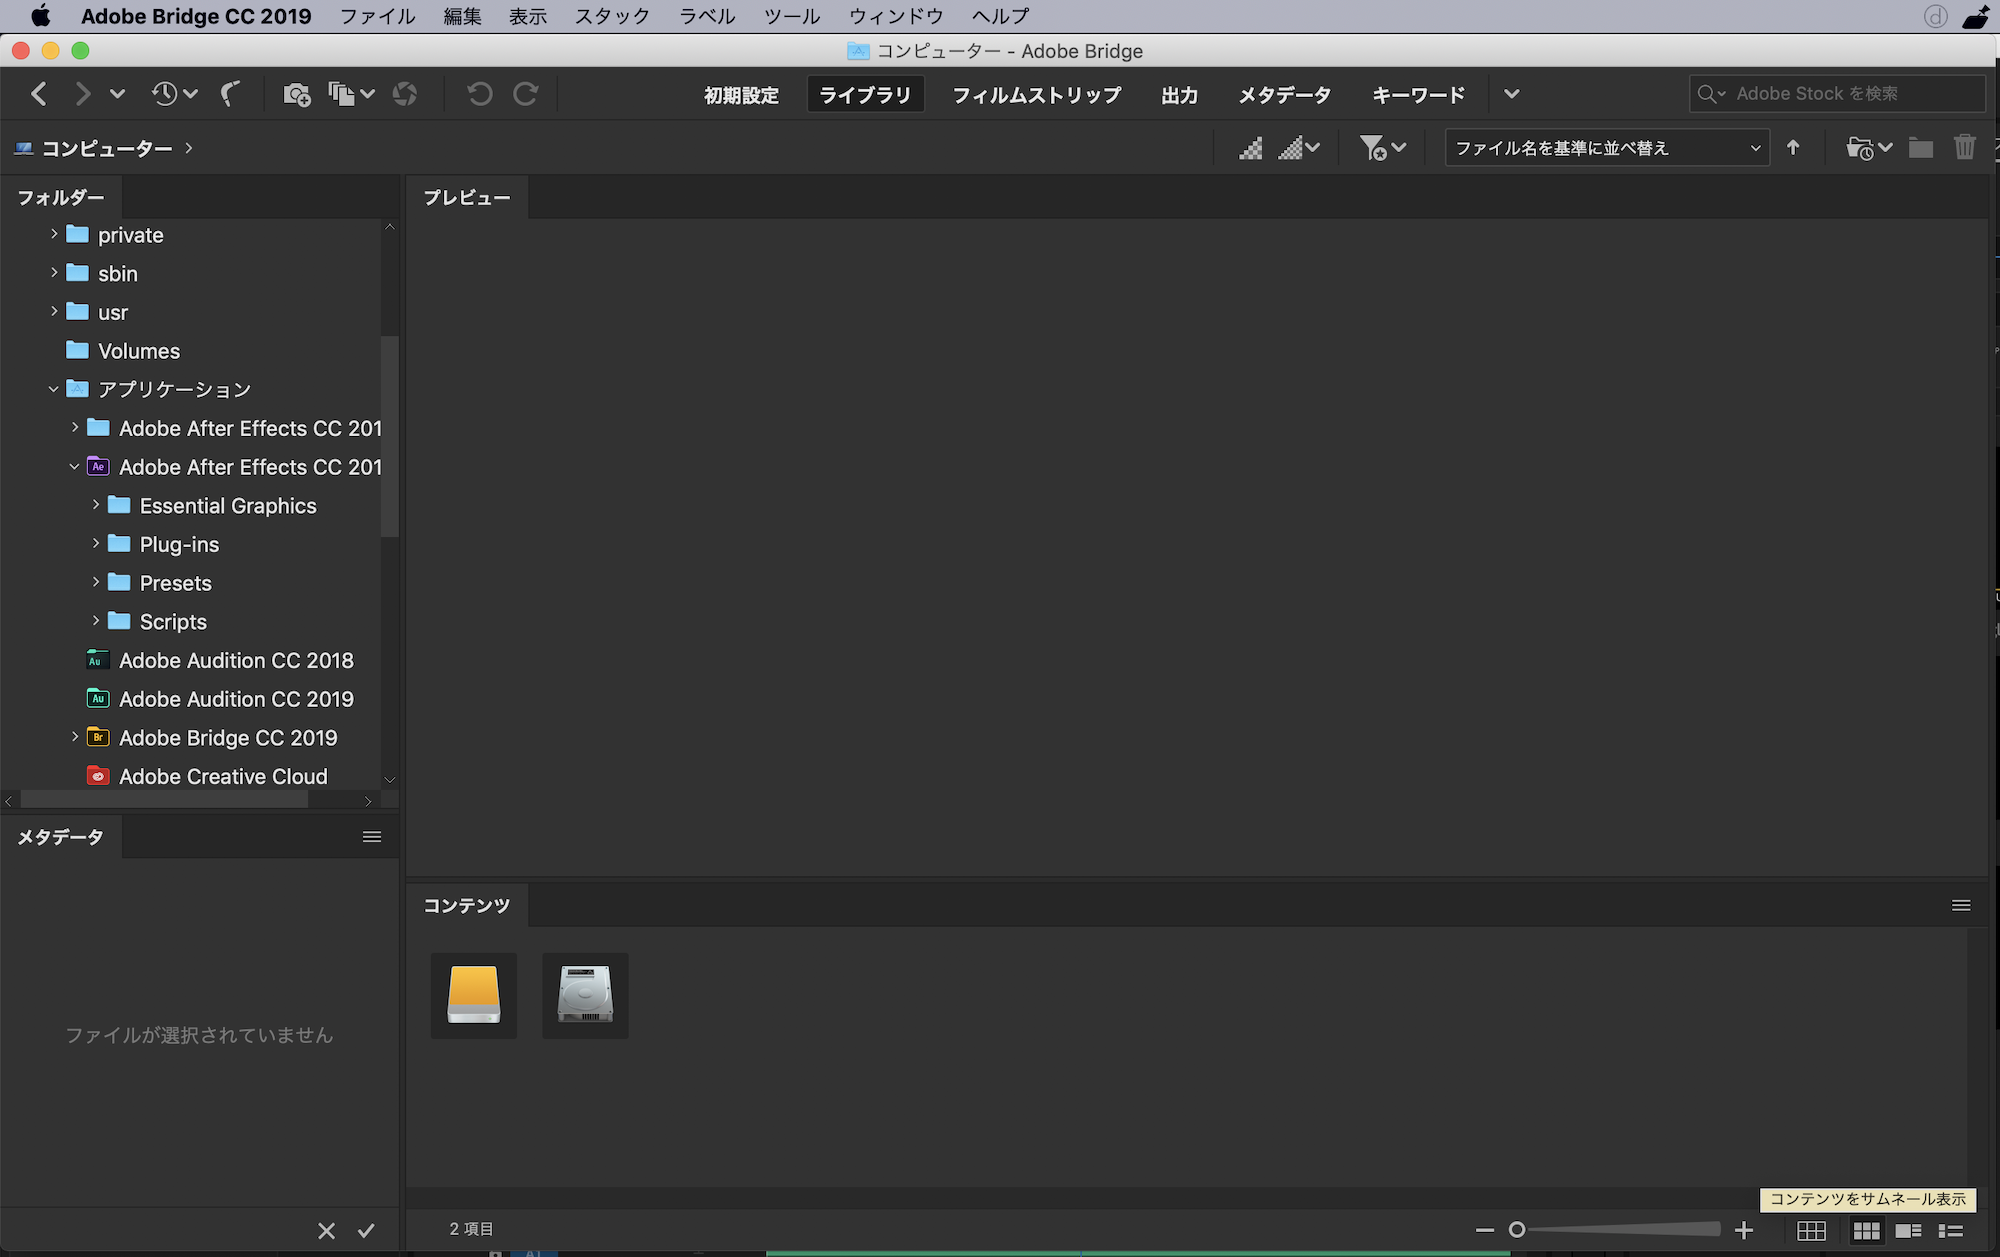
Task: Click the apply metadata checkmark button
Action: tap(366, 1231)
